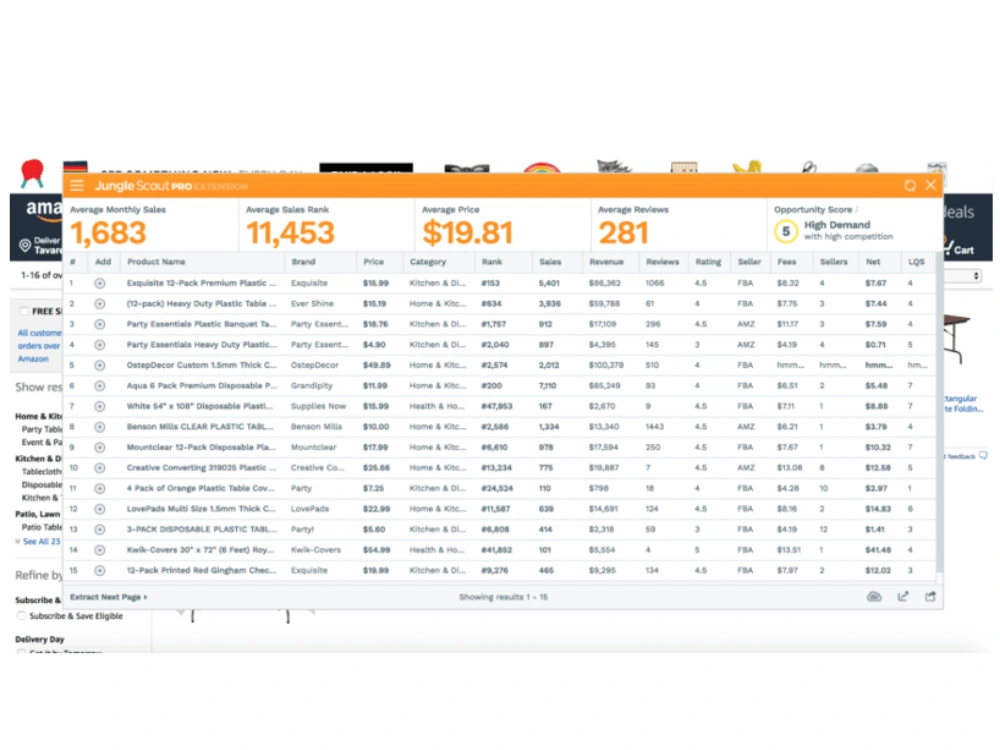Select the 7,110 sales cell

[547, 386]
